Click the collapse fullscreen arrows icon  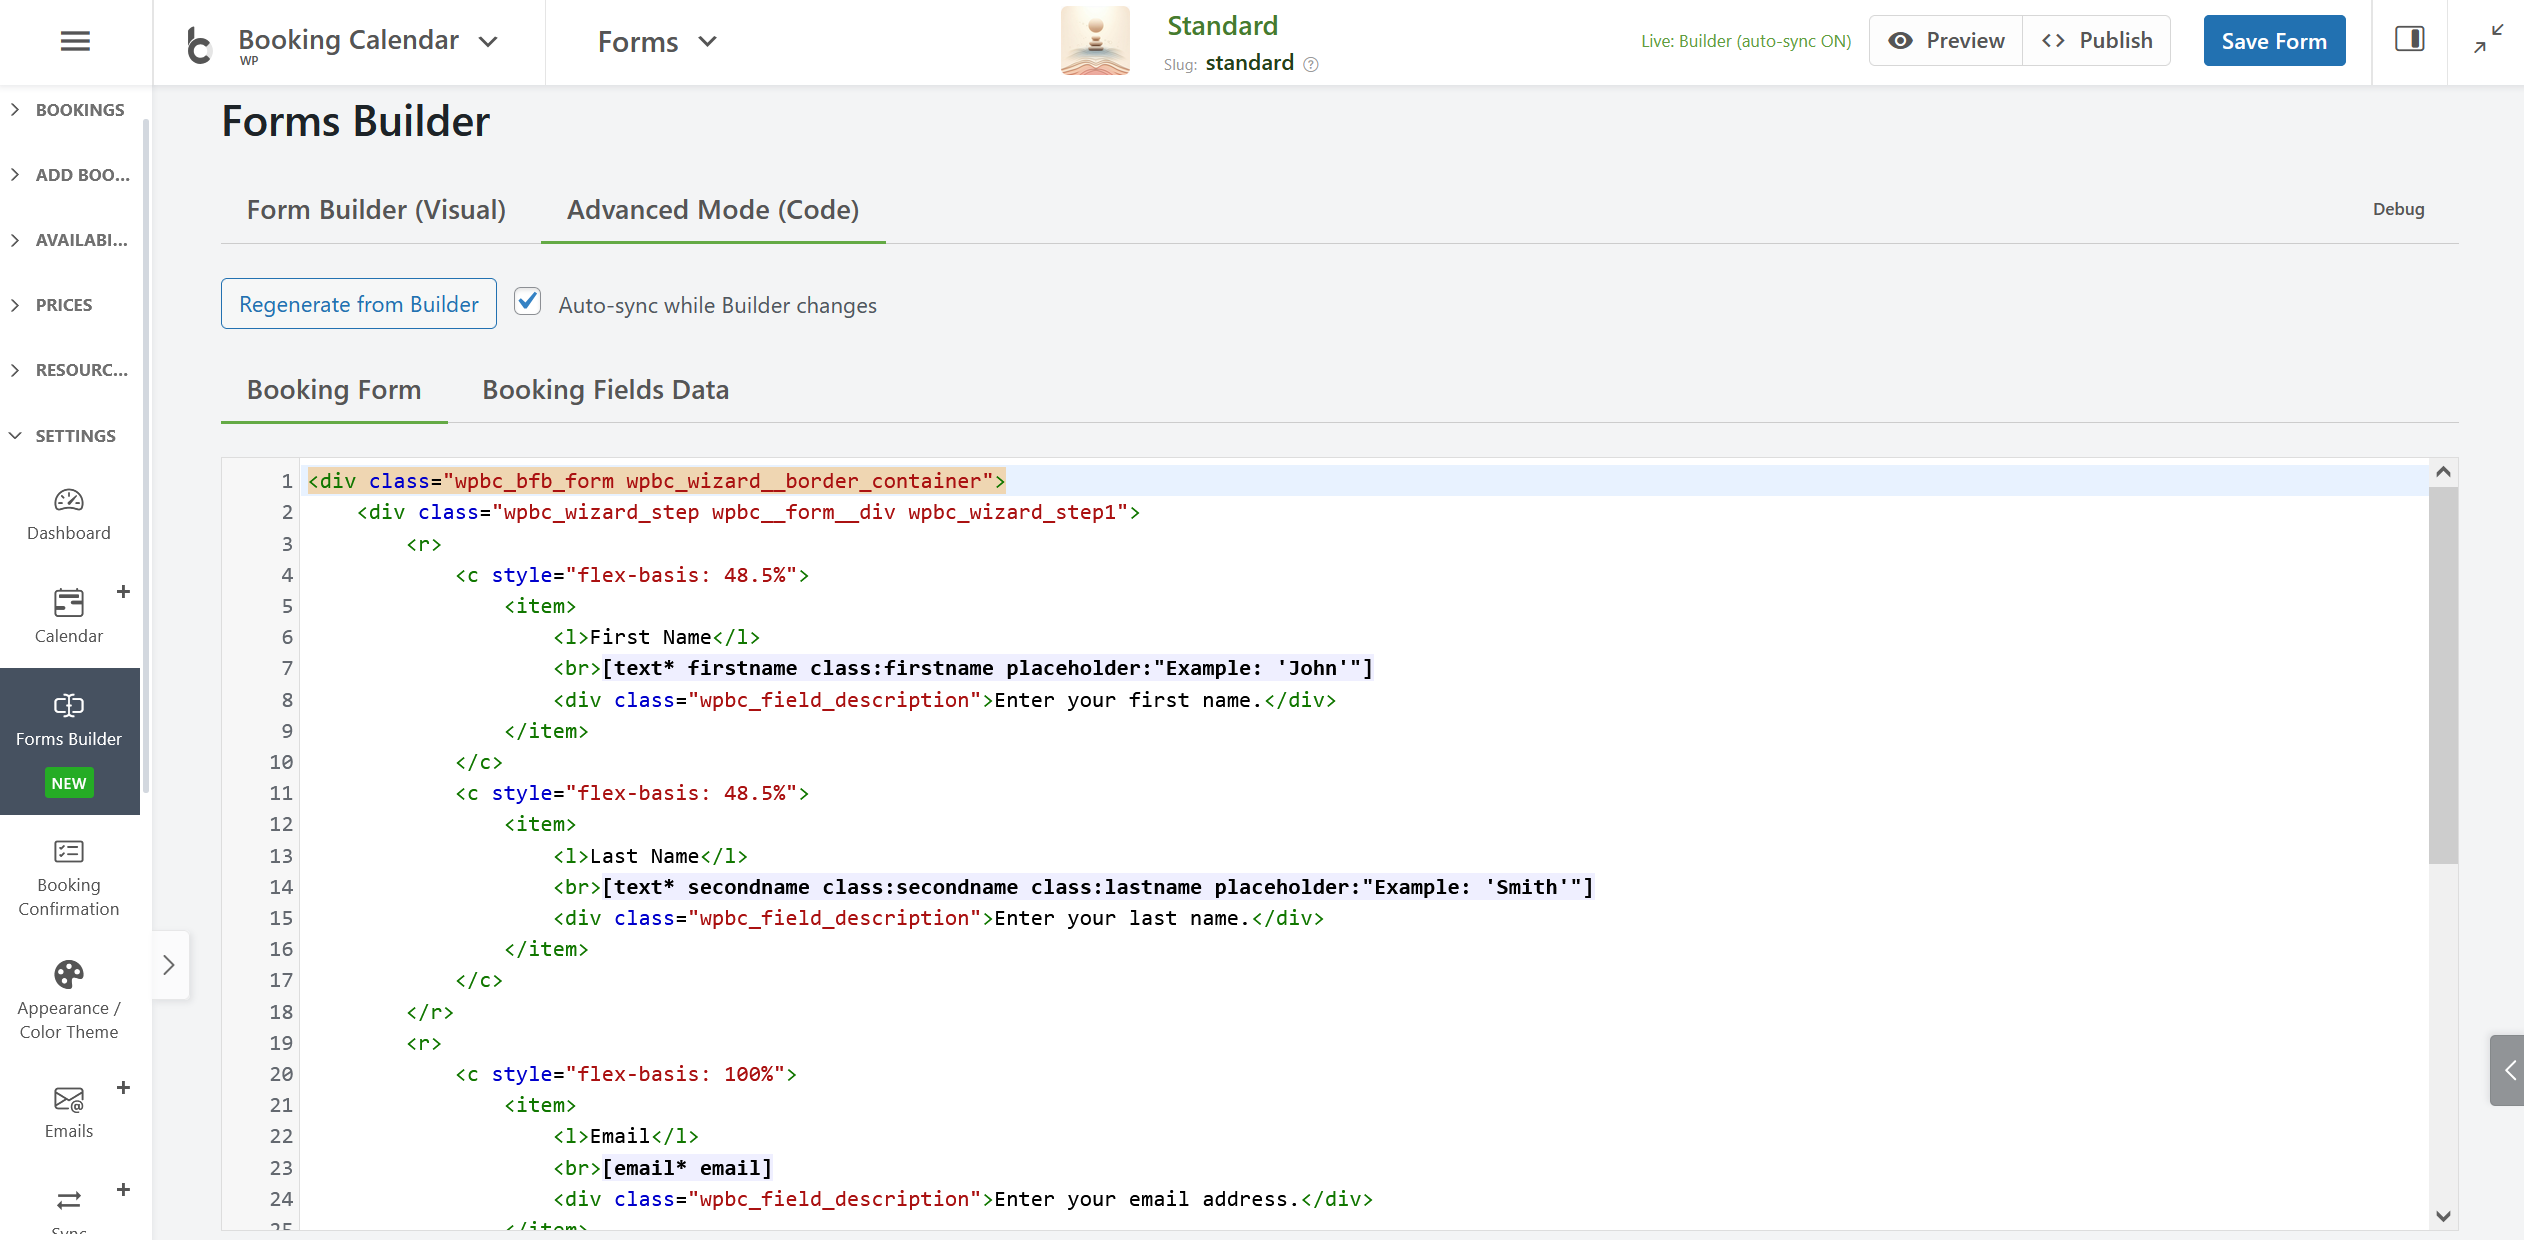click(2488, 40)
